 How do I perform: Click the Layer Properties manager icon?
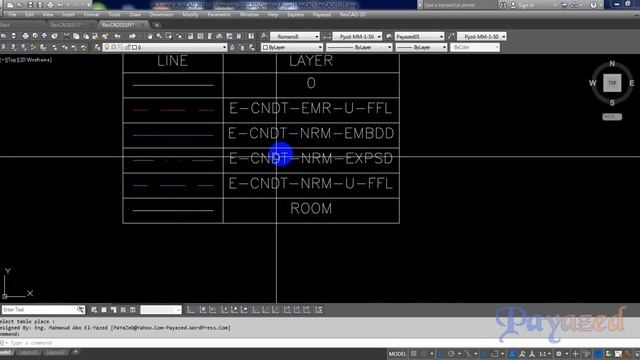point(97,47)
